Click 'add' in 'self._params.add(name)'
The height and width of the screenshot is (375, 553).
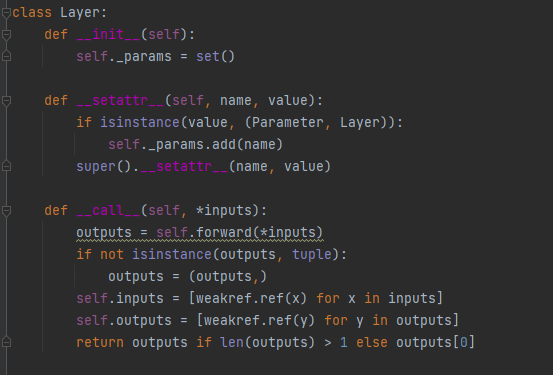(224, 145)
